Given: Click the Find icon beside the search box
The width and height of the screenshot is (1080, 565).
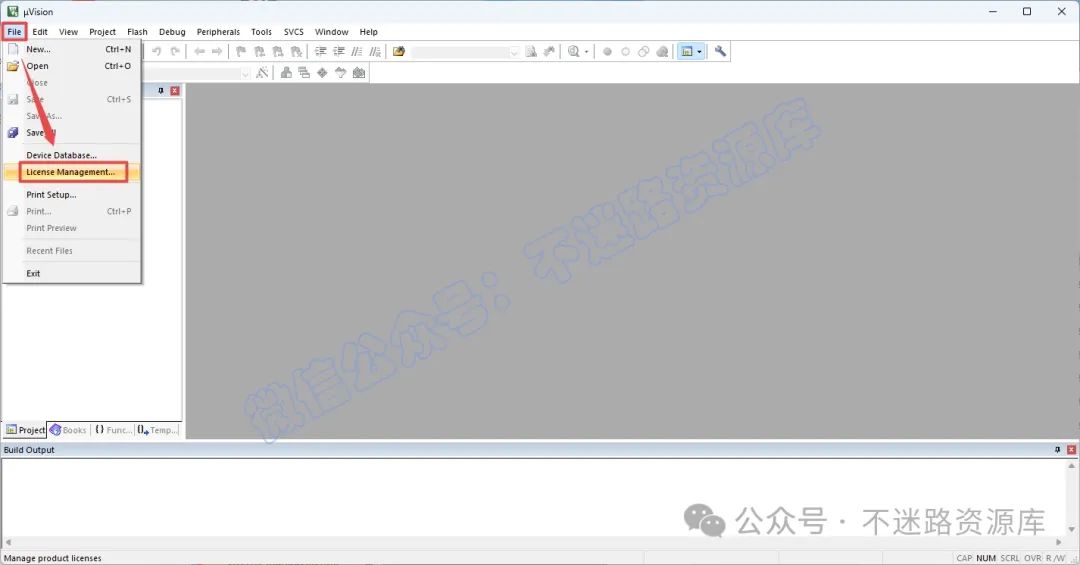Looking at the screenshot, I should [x=531, y=52].
